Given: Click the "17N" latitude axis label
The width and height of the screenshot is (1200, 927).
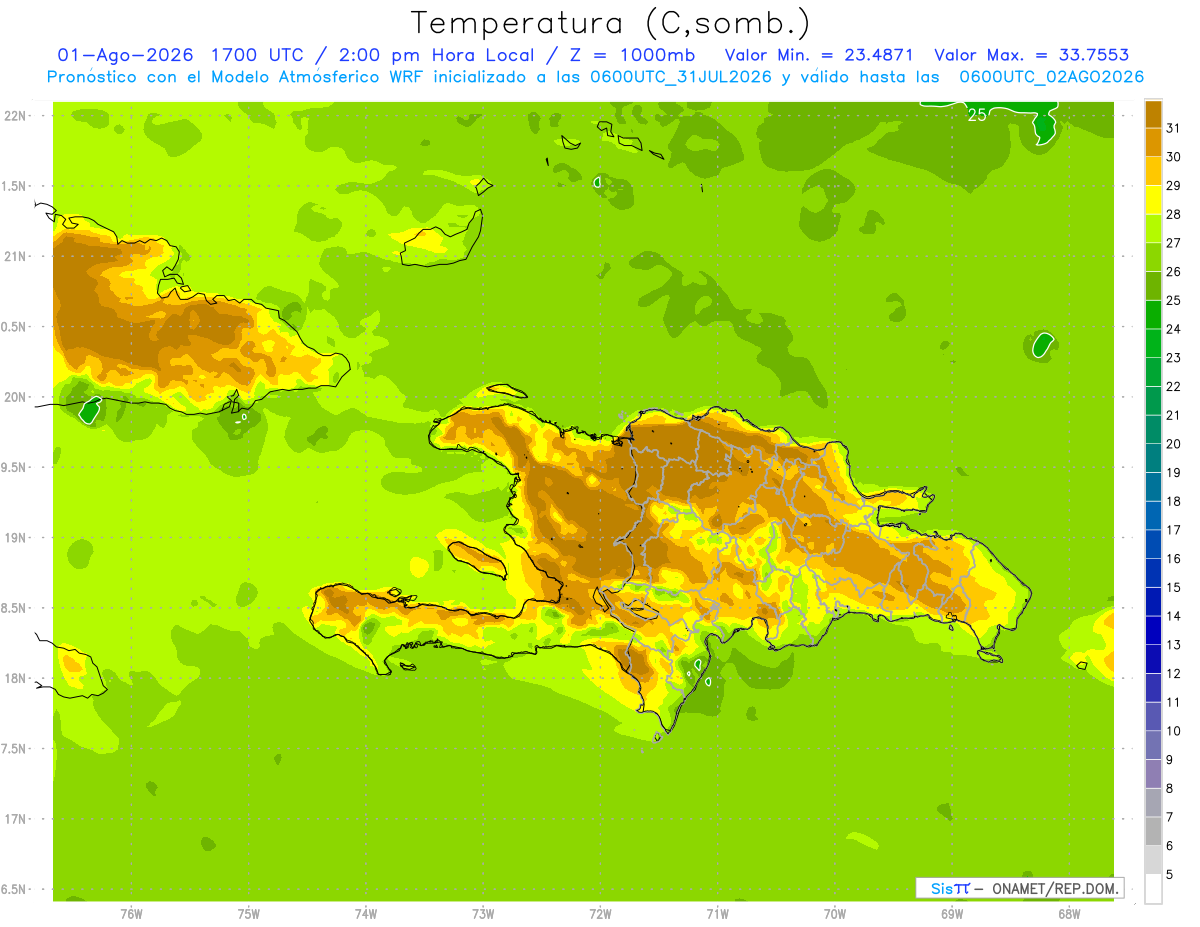Looking at the screenshot, I should [x=16, y=819].
